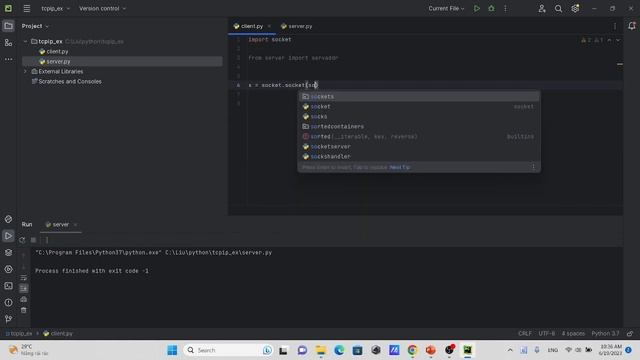The image size is (640, 360).
Task: Click the warnings count inspection indicator
Action: tap(591, 40)
